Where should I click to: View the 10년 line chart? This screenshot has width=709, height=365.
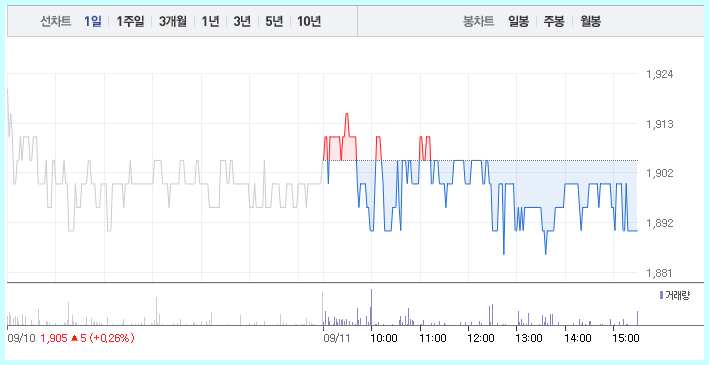[x=309, y=21]
